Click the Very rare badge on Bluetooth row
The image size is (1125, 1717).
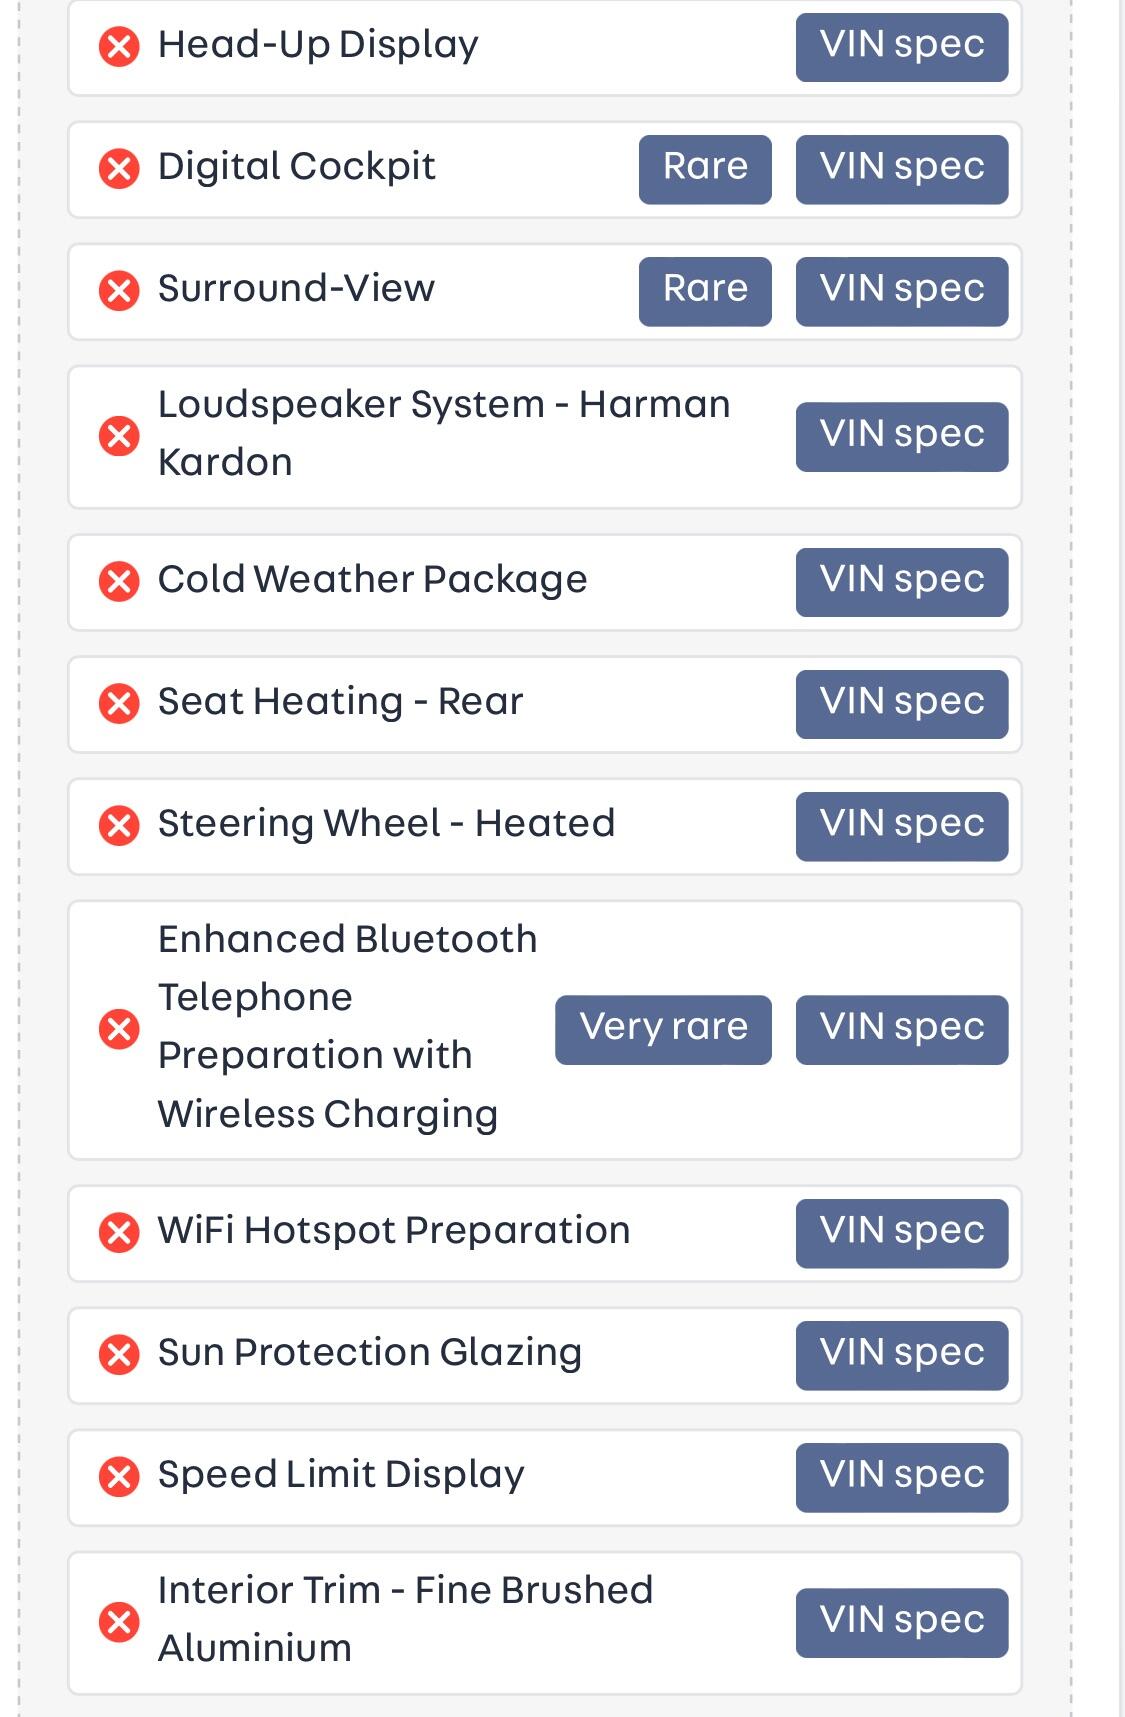[663, 1028]
